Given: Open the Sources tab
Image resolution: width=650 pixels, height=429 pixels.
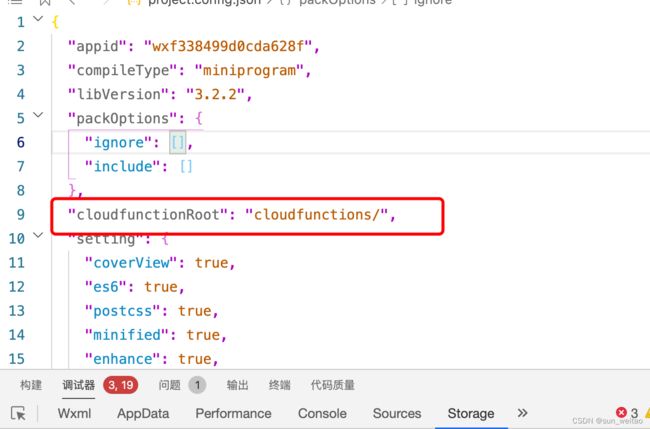Looking at the screenshot, I should tap(397, 413).
